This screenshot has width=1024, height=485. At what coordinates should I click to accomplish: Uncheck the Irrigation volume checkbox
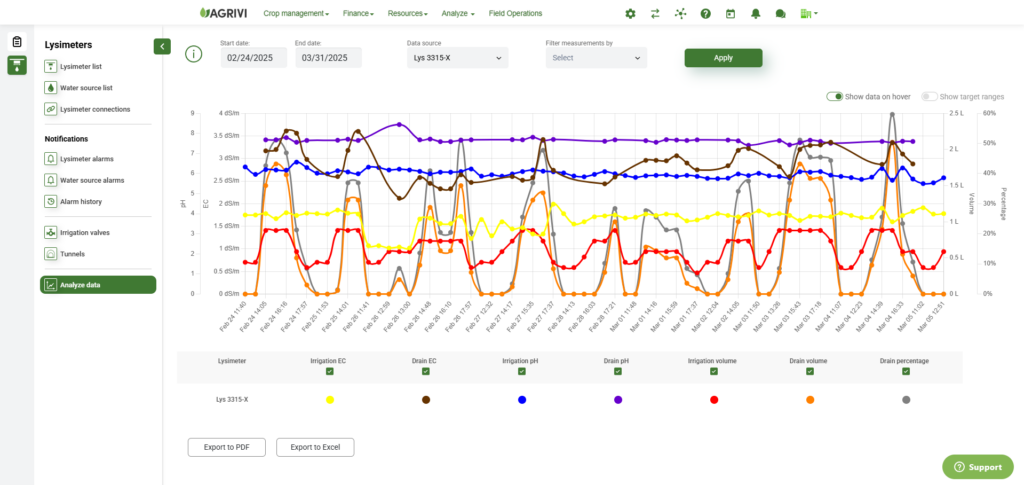tap(714, 371)
